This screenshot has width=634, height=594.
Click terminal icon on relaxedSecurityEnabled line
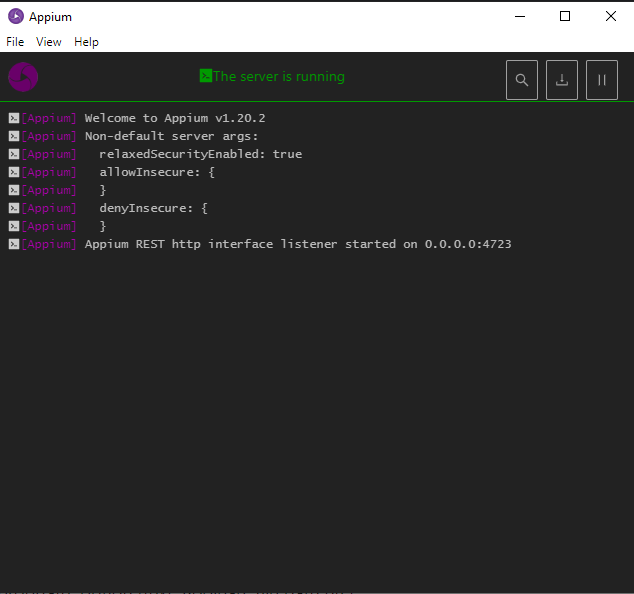click(x=14, y=154)
